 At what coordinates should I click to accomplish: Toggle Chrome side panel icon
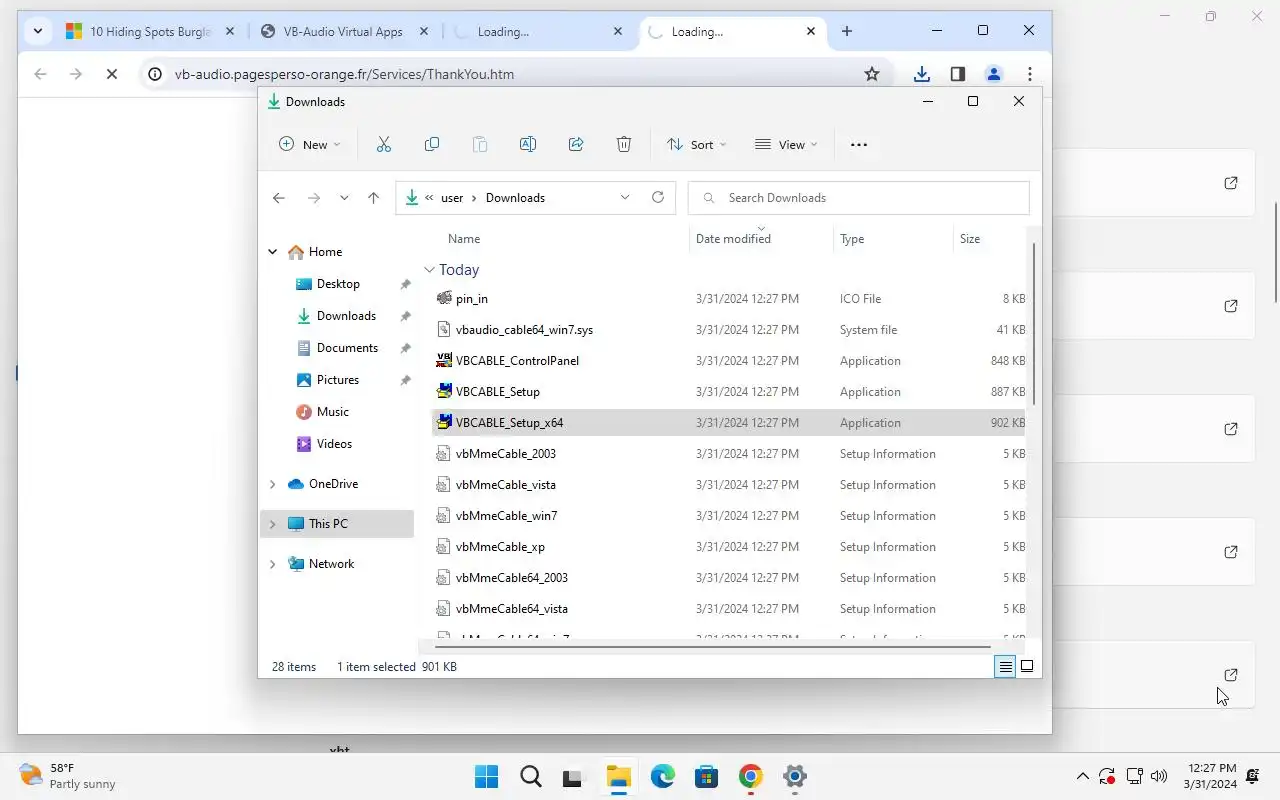[958, 74]
